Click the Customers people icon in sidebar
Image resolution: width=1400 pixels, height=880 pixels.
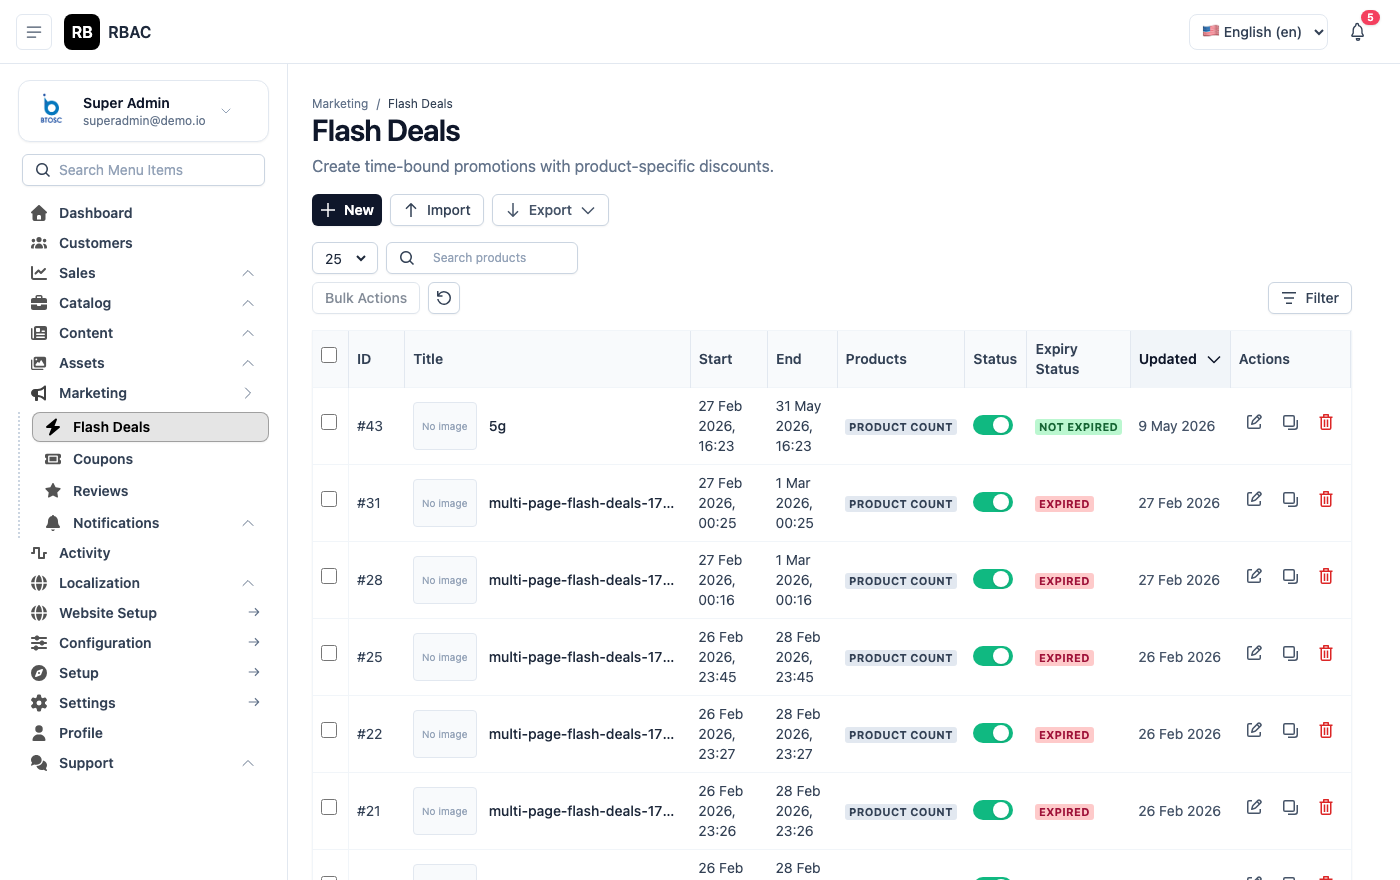pyautogui.click(x=39, y=243)
